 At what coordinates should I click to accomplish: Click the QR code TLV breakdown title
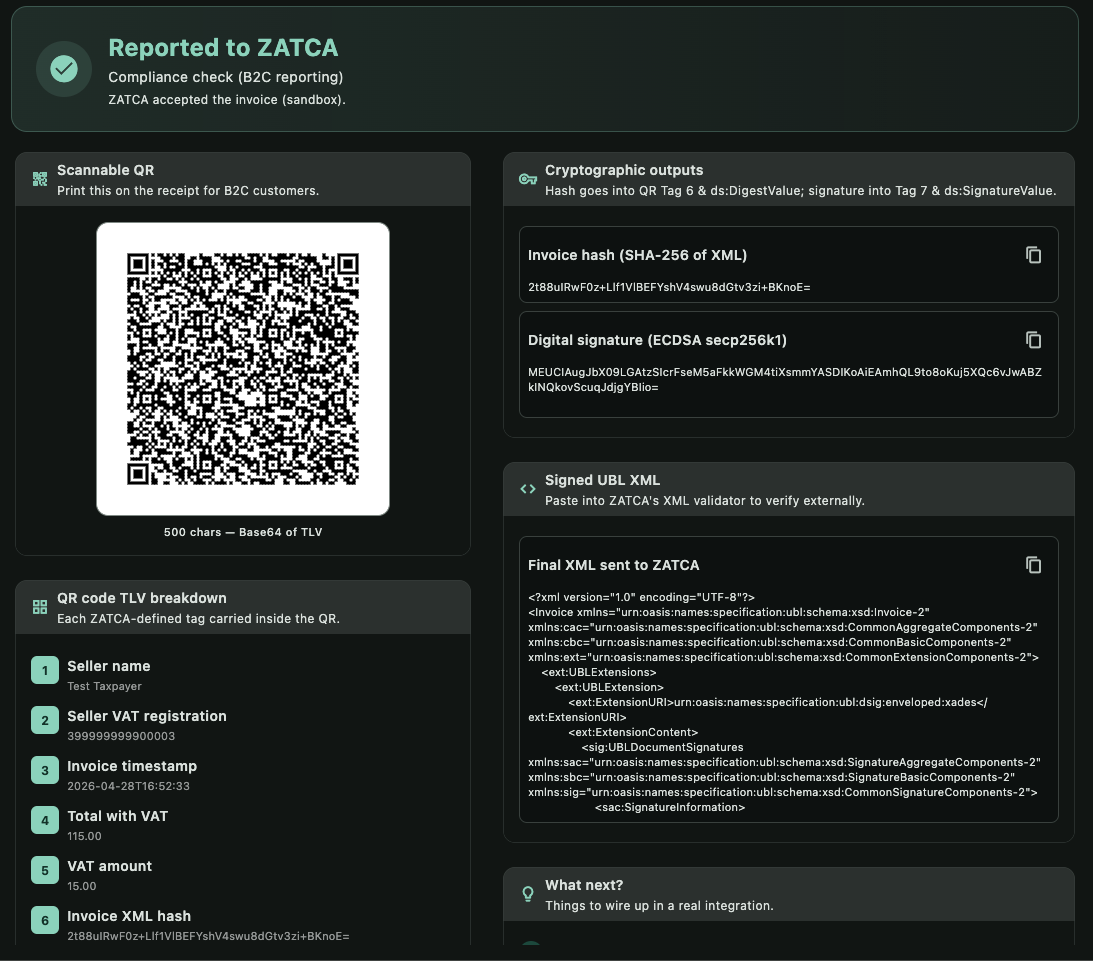click(142, 598)
